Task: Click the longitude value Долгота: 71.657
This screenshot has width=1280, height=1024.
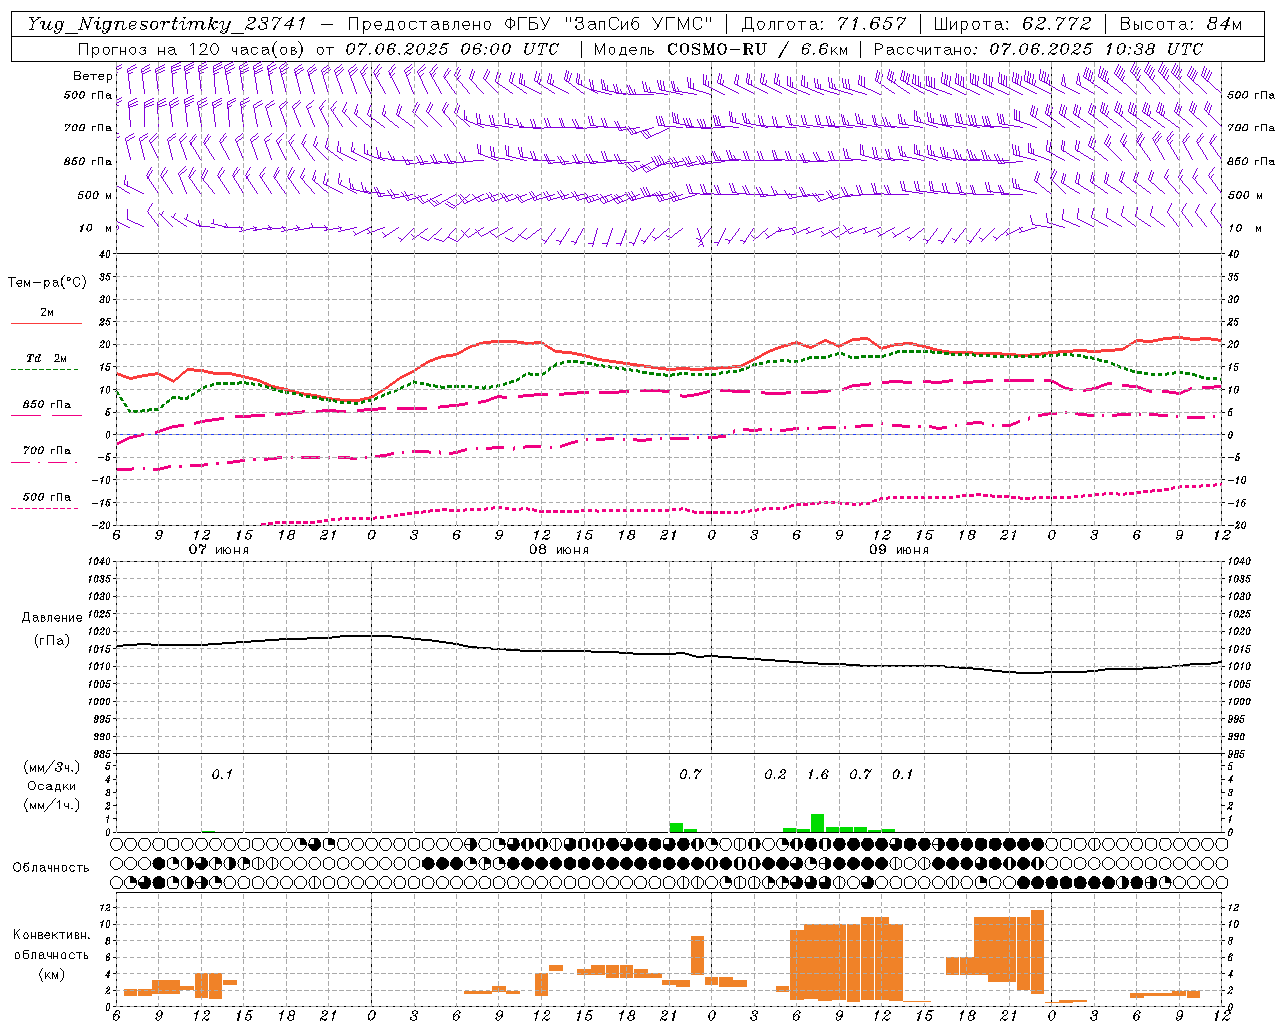Action: tap(824, 24)
